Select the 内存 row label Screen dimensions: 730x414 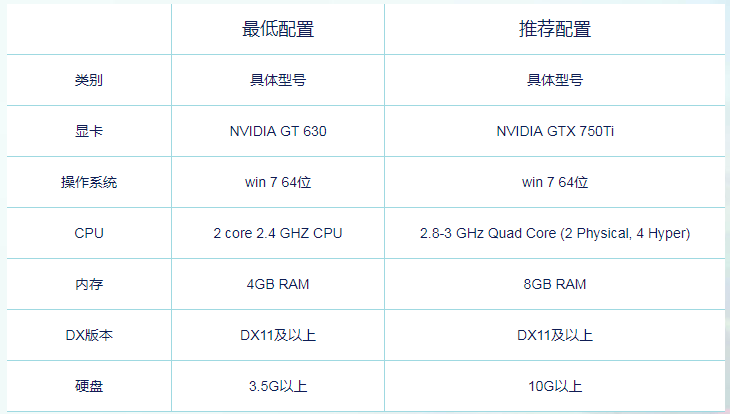pyautogui.click(x=89, y=284)
